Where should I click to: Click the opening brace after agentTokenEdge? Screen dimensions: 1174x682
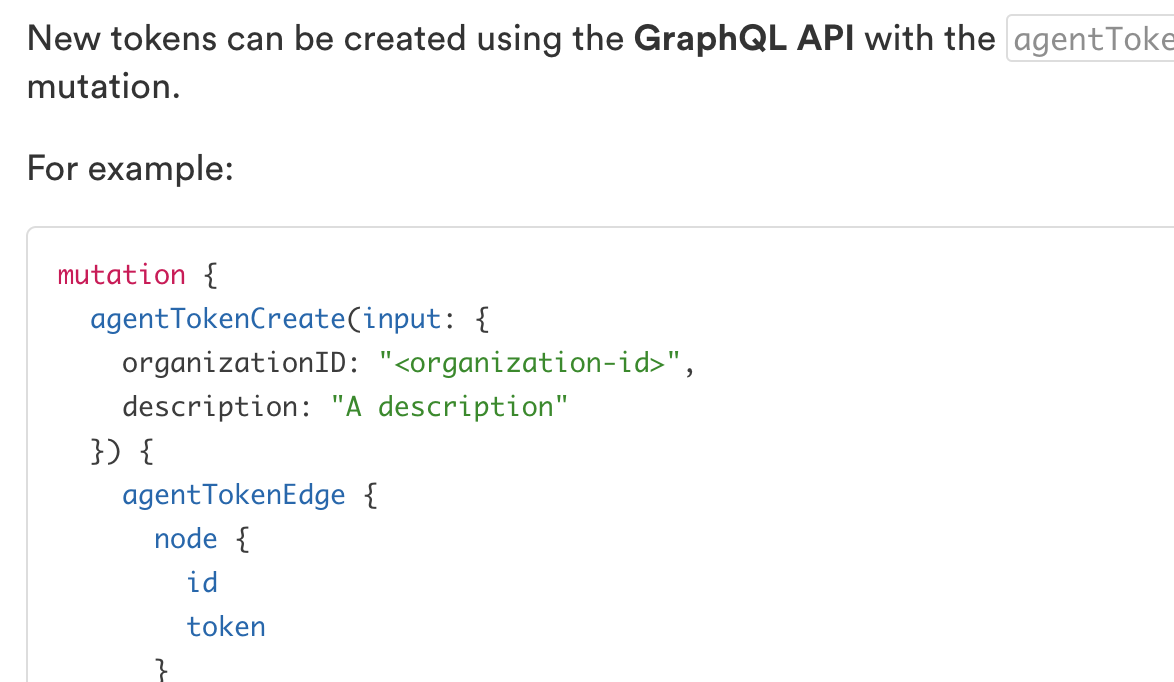coord(369,495)
